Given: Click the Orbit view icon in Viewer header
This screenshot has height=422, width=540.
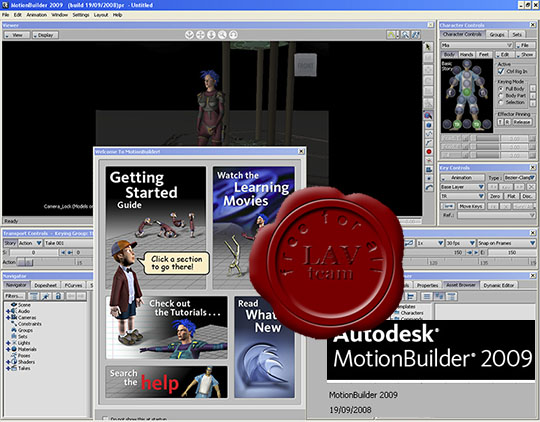Looking at the screenshot, I should (189, 35).
